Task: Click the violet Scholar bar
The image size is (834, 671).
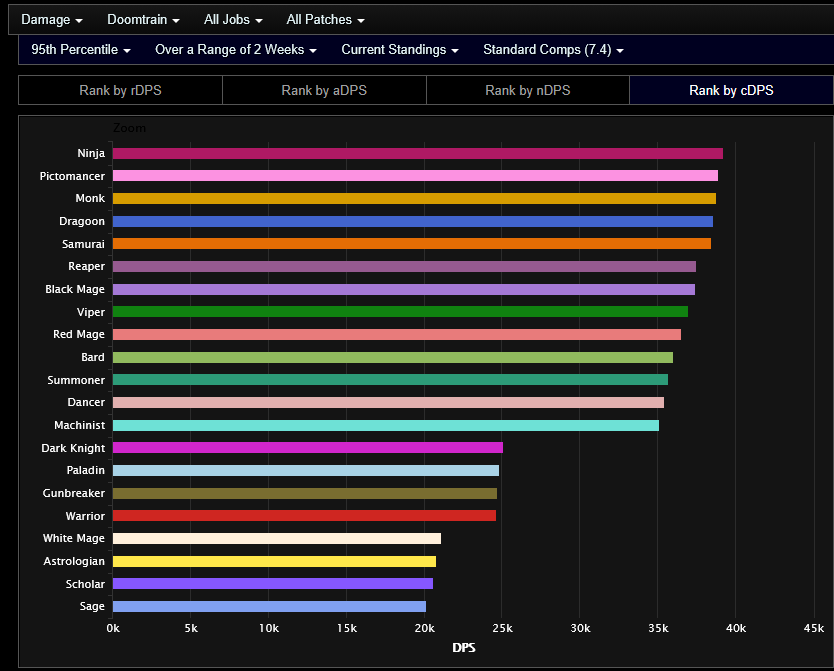Action: tap(273, 584)
